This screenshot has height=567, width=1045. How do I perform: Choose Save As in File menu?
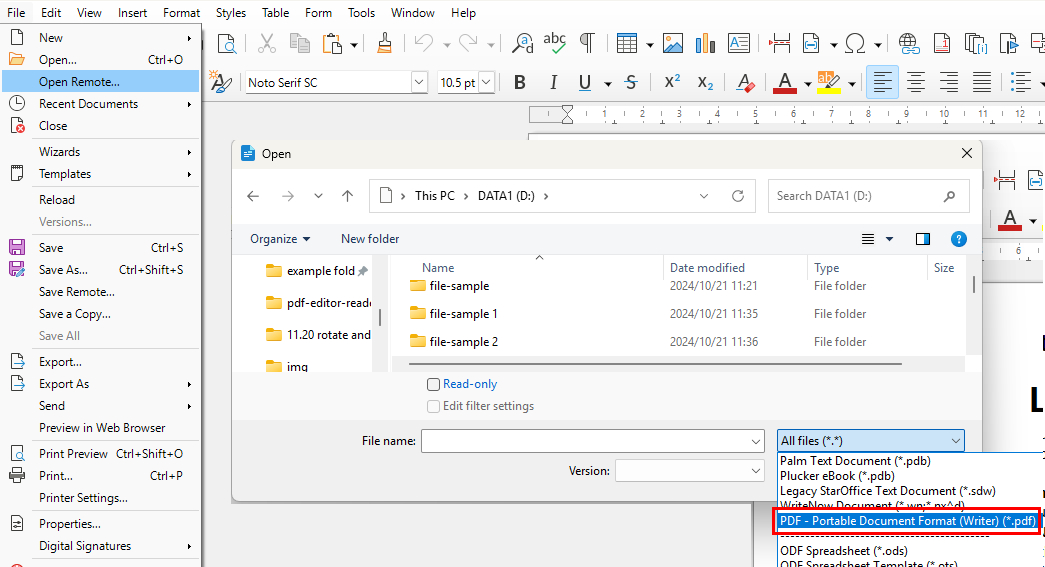pos(101,270)
